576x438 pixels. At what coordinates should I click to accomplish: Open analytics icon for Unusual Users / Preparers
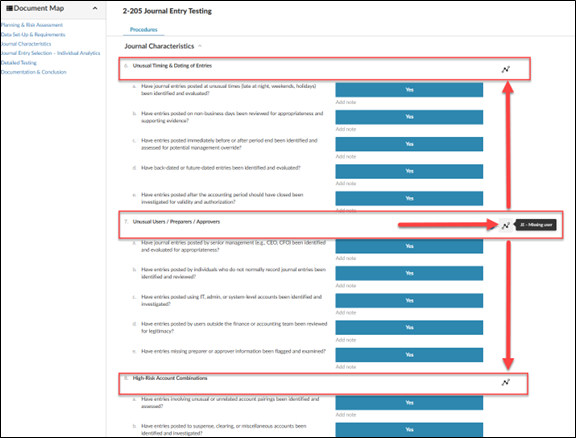coord(505,225)
